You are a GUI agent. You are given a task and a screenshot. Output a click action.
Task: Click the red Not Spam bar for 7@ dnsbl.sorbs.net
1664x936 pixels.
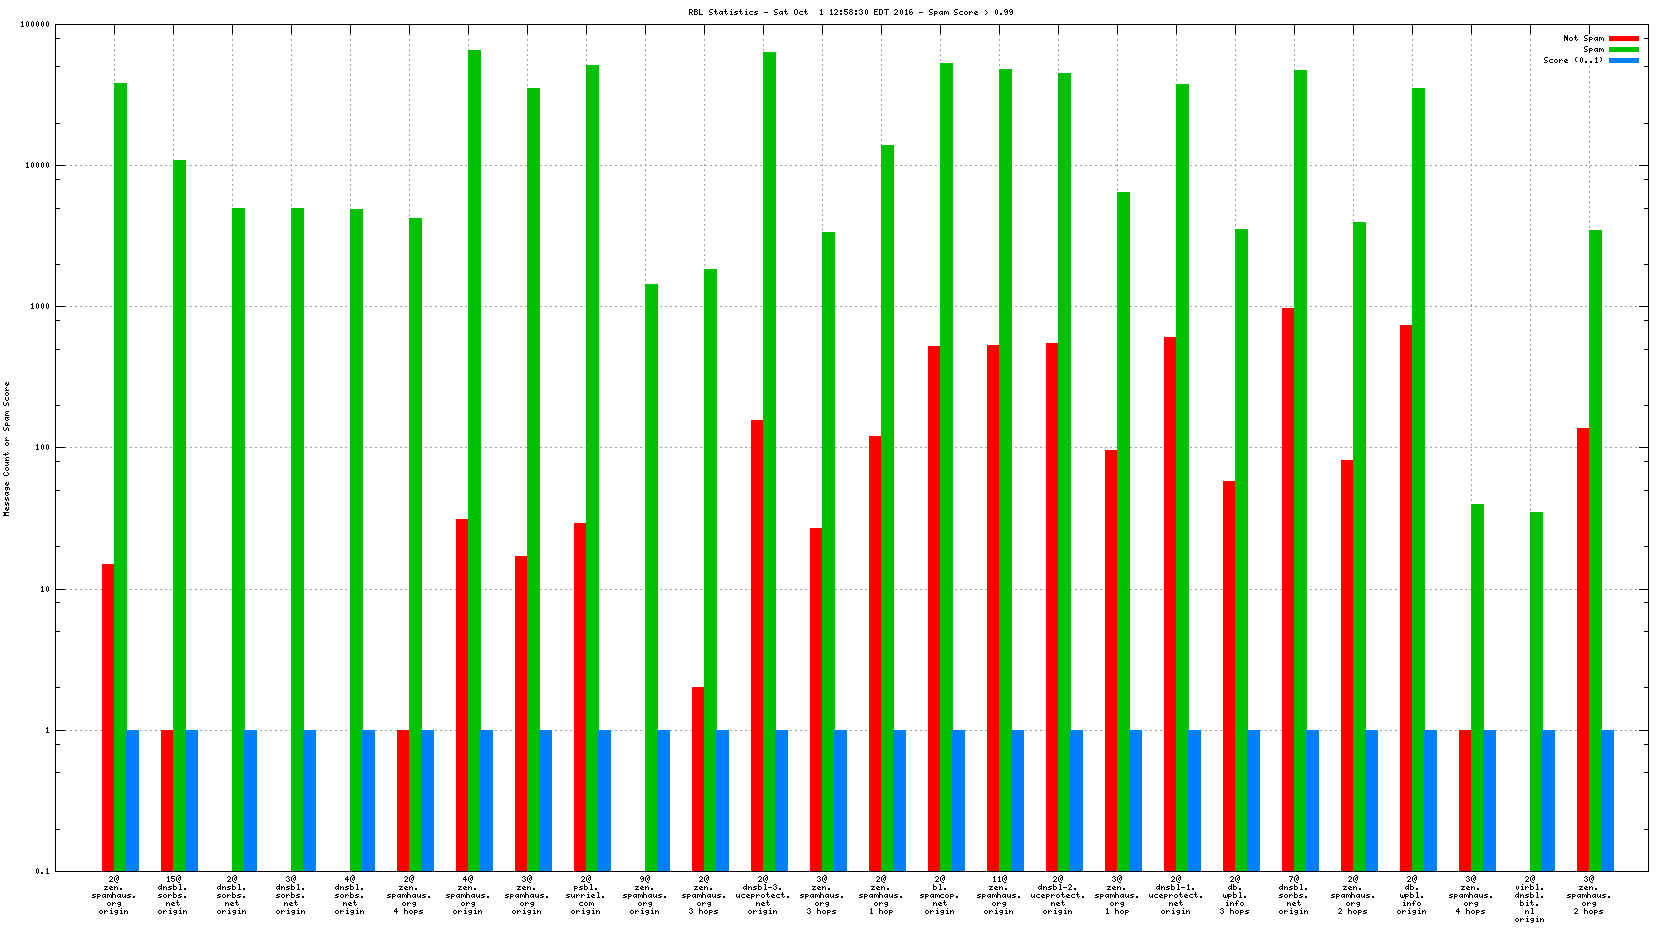click(x=1288, y=588)
